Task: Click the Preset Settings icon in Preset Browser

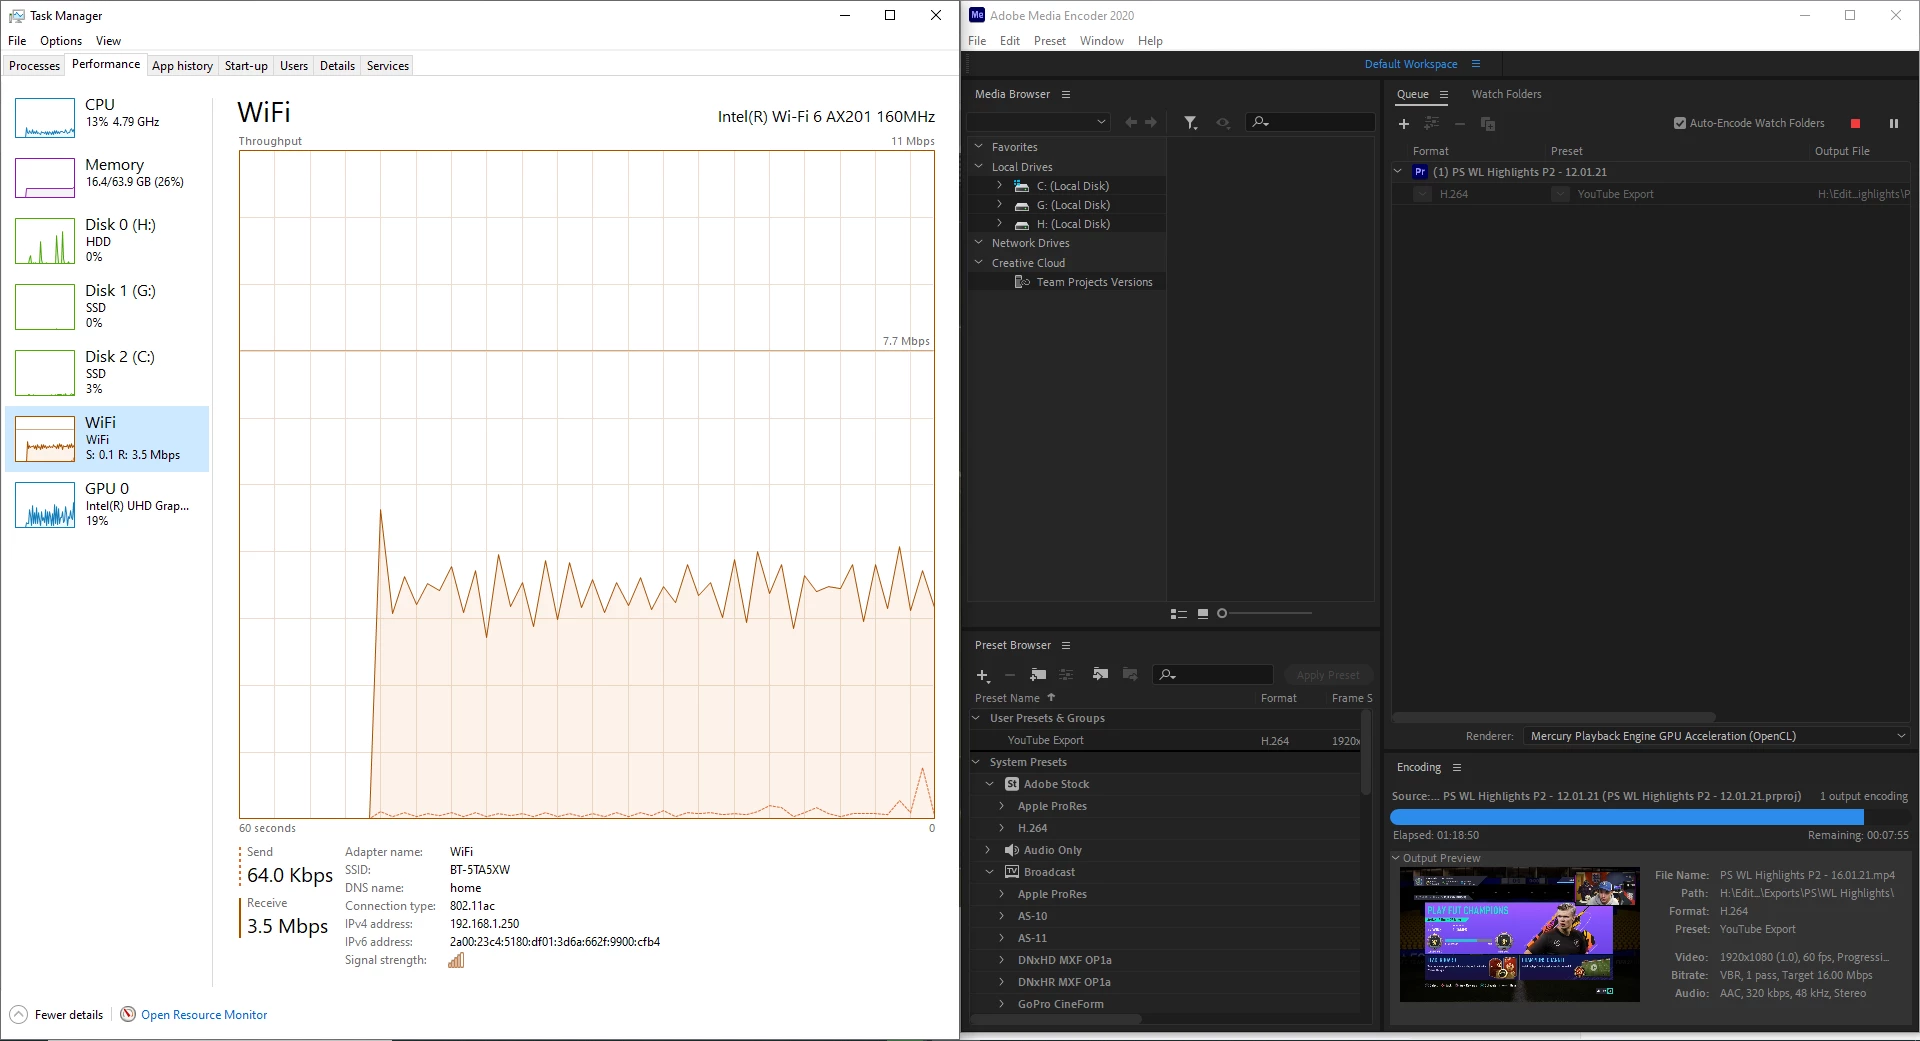Action: (x=1066, y=674)
